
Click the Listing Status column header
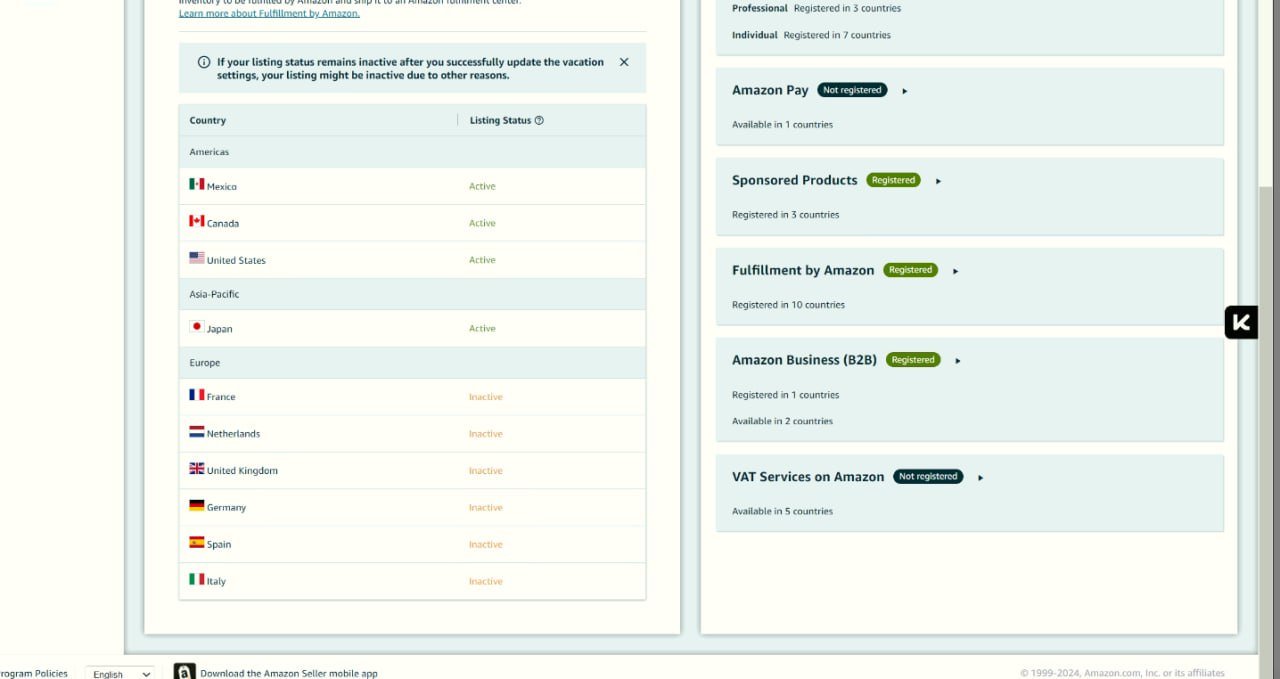(500, 120)
